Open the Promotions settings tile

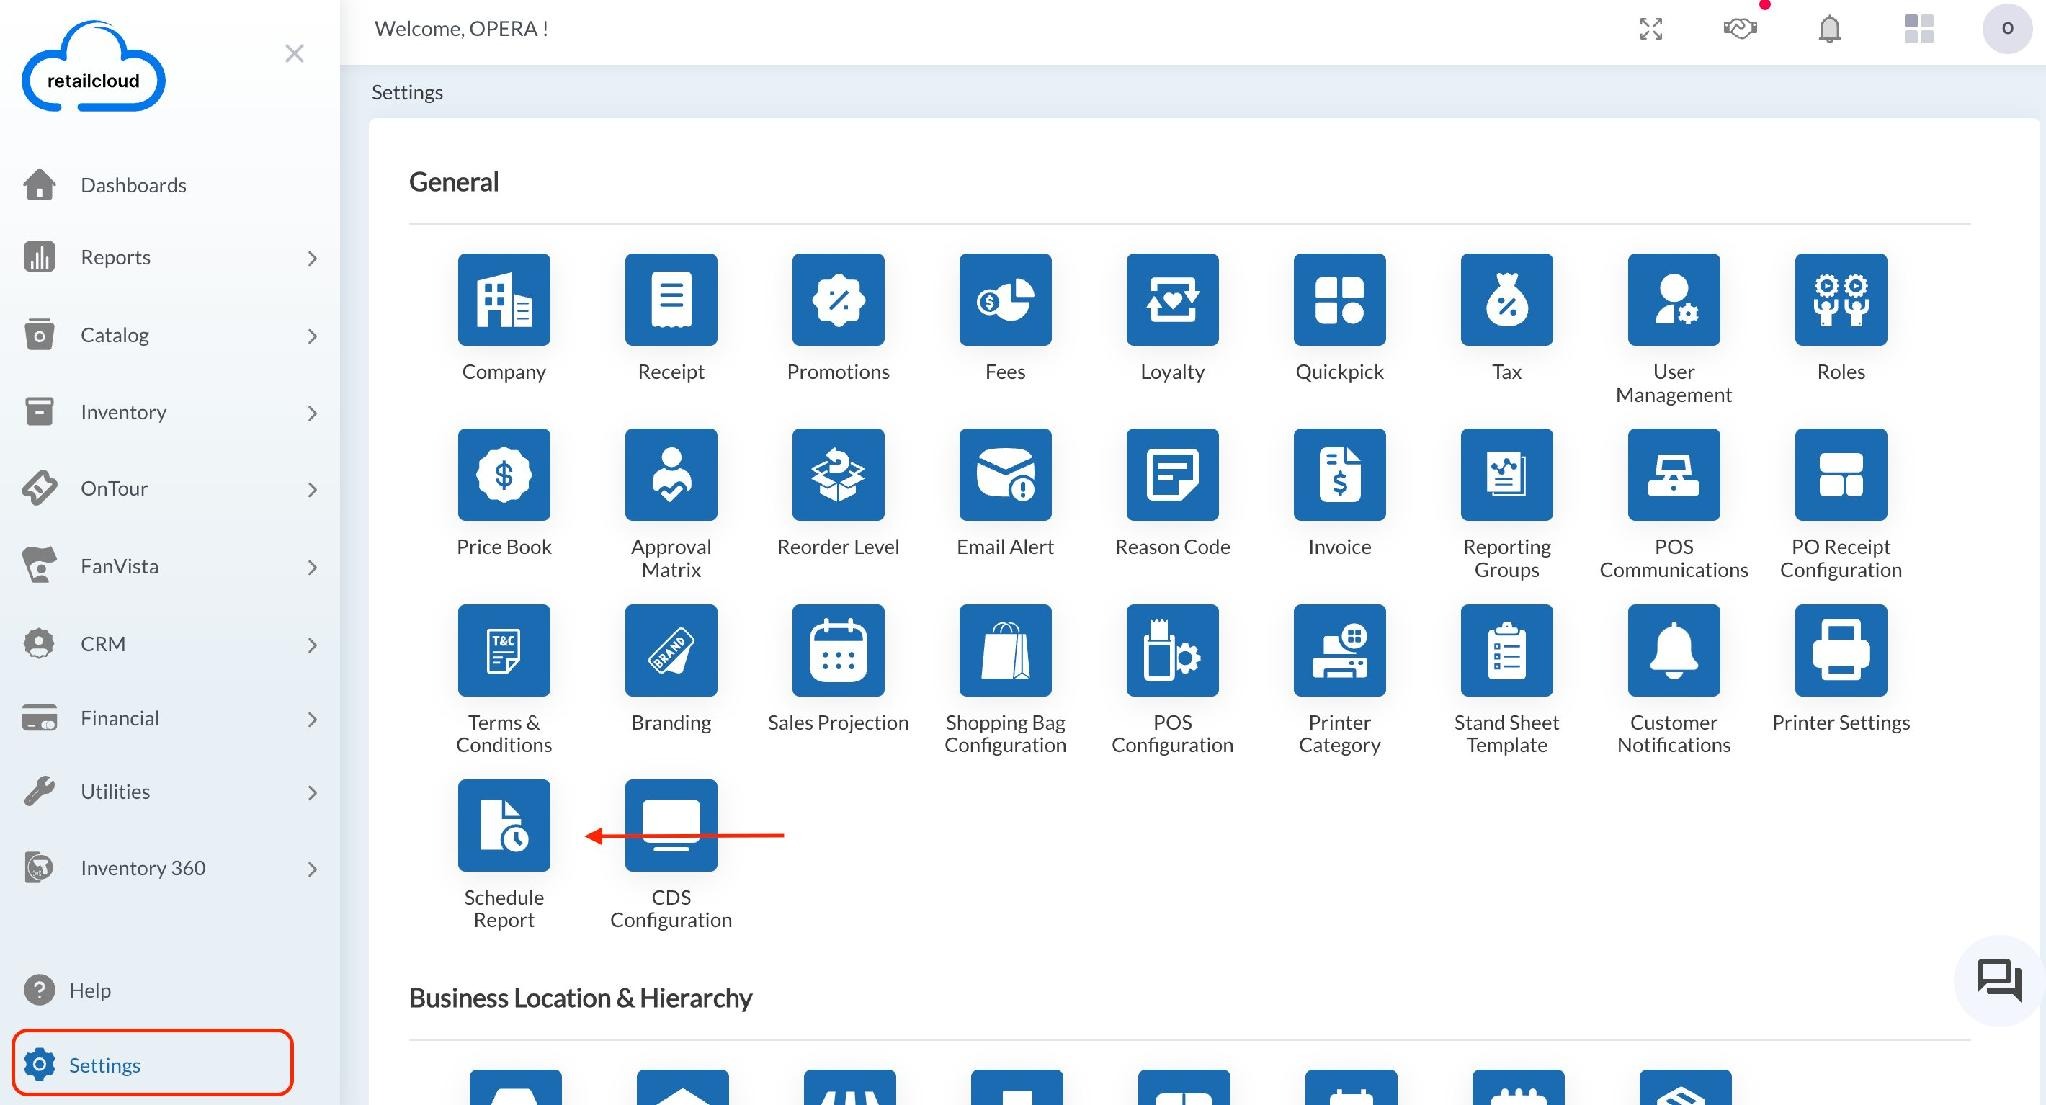[x=838, y=300]
